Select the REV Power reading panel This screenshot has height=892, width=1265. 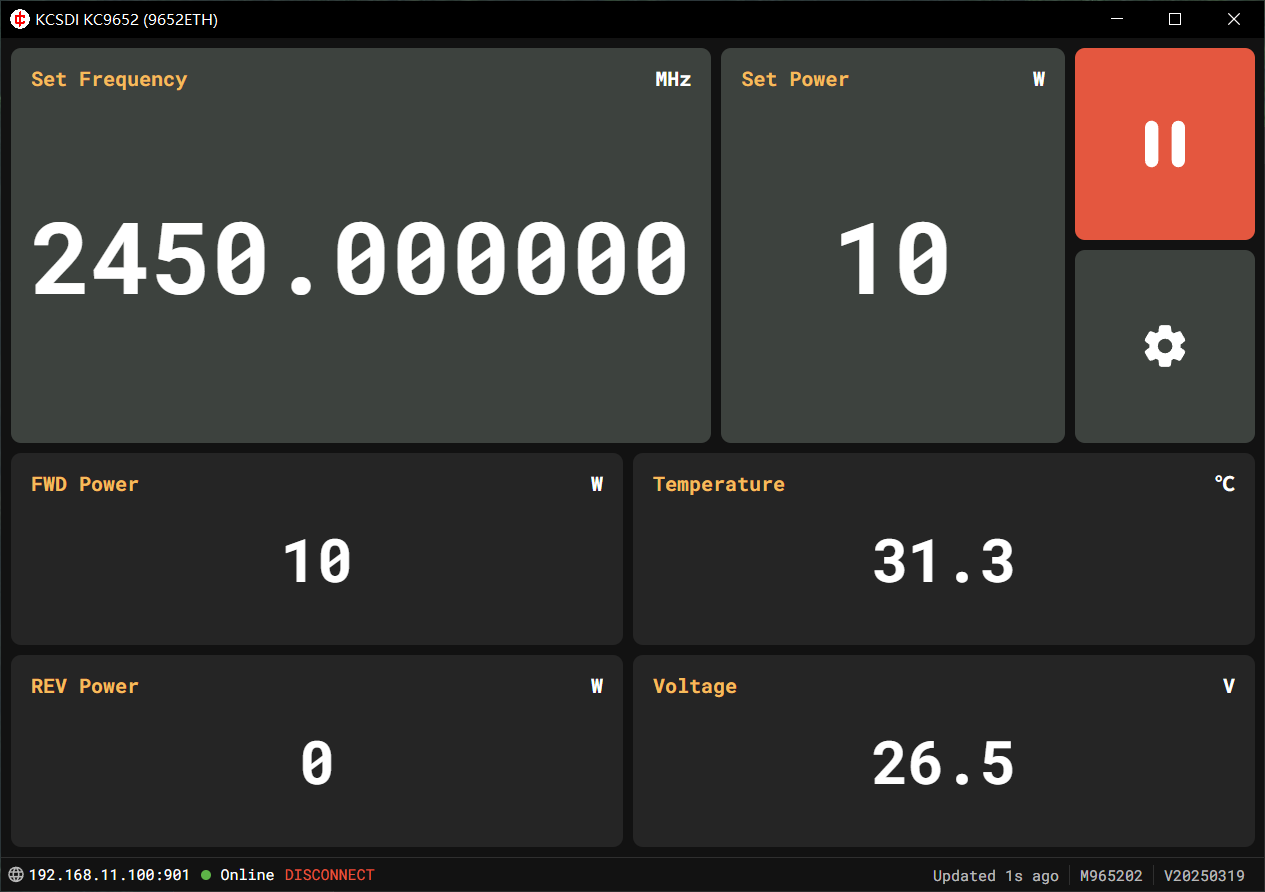tap(316, 751)
